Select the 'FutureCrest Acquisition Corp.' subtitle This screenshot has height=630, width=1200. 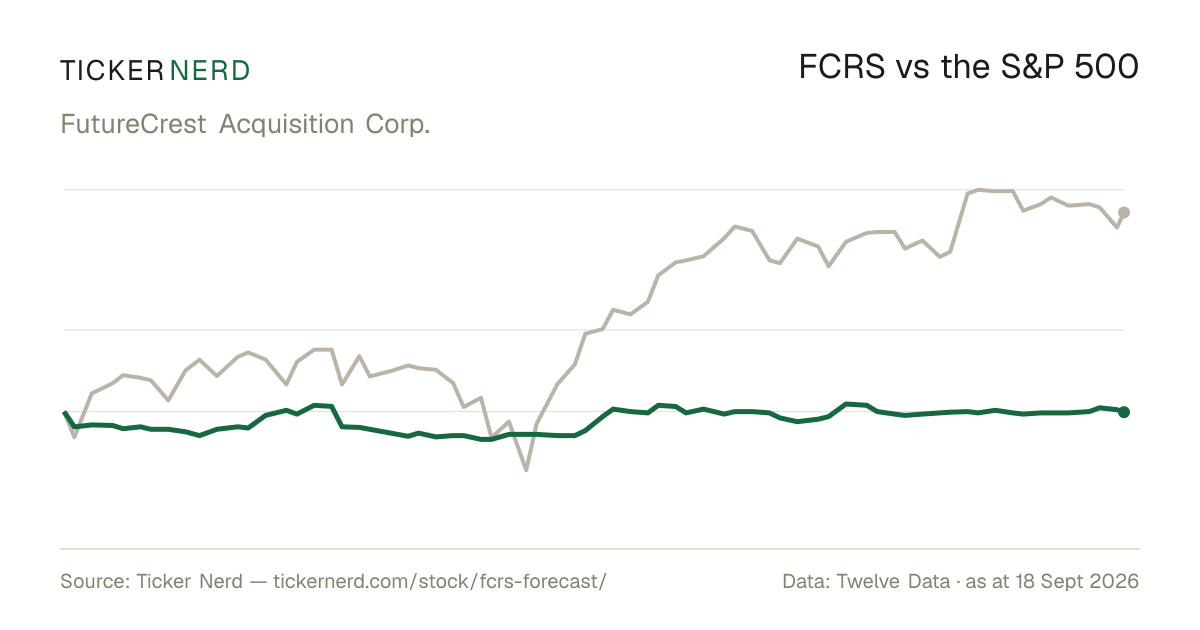pos(246,125)
